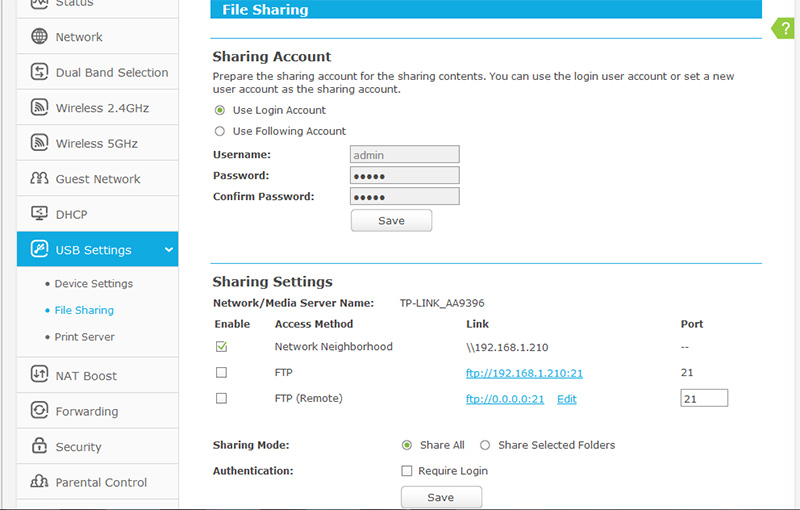The image size is (800, 510).
Task: Click the Security padlock icon
Action: (40, 447)
